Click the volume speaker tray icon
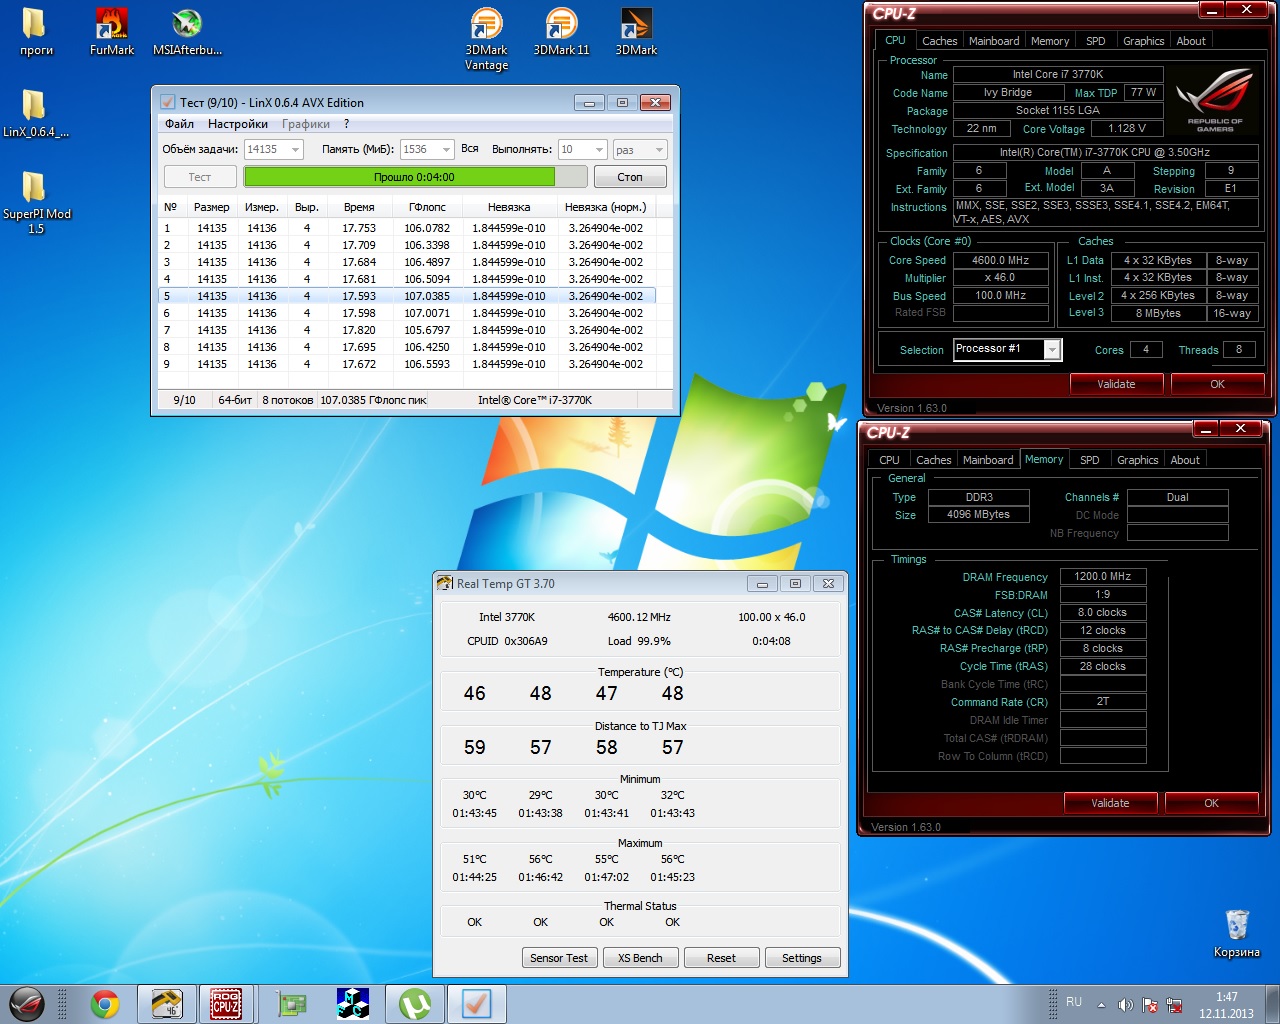Image resolution: width=1280 pixels, height=1024 pixels. [1125, 1004]
